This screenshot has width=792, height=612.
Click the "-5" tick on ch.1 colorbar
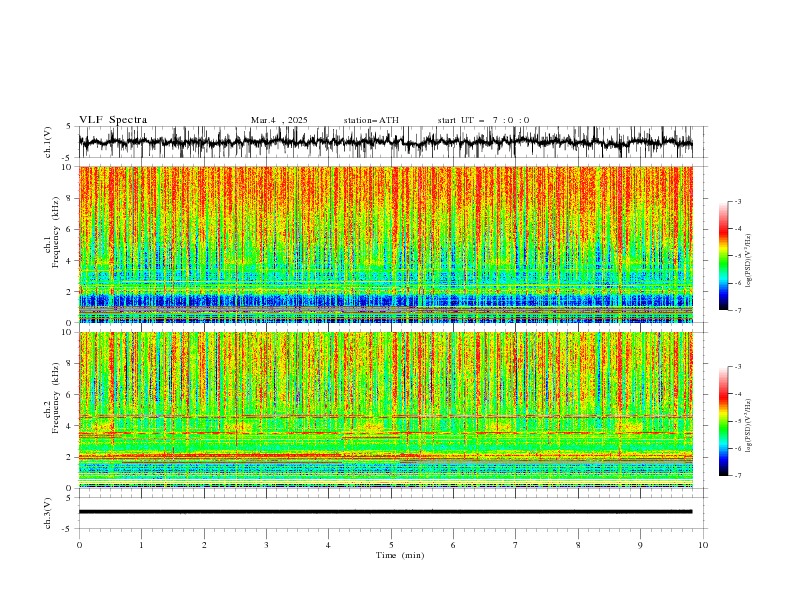pos(737,256)
